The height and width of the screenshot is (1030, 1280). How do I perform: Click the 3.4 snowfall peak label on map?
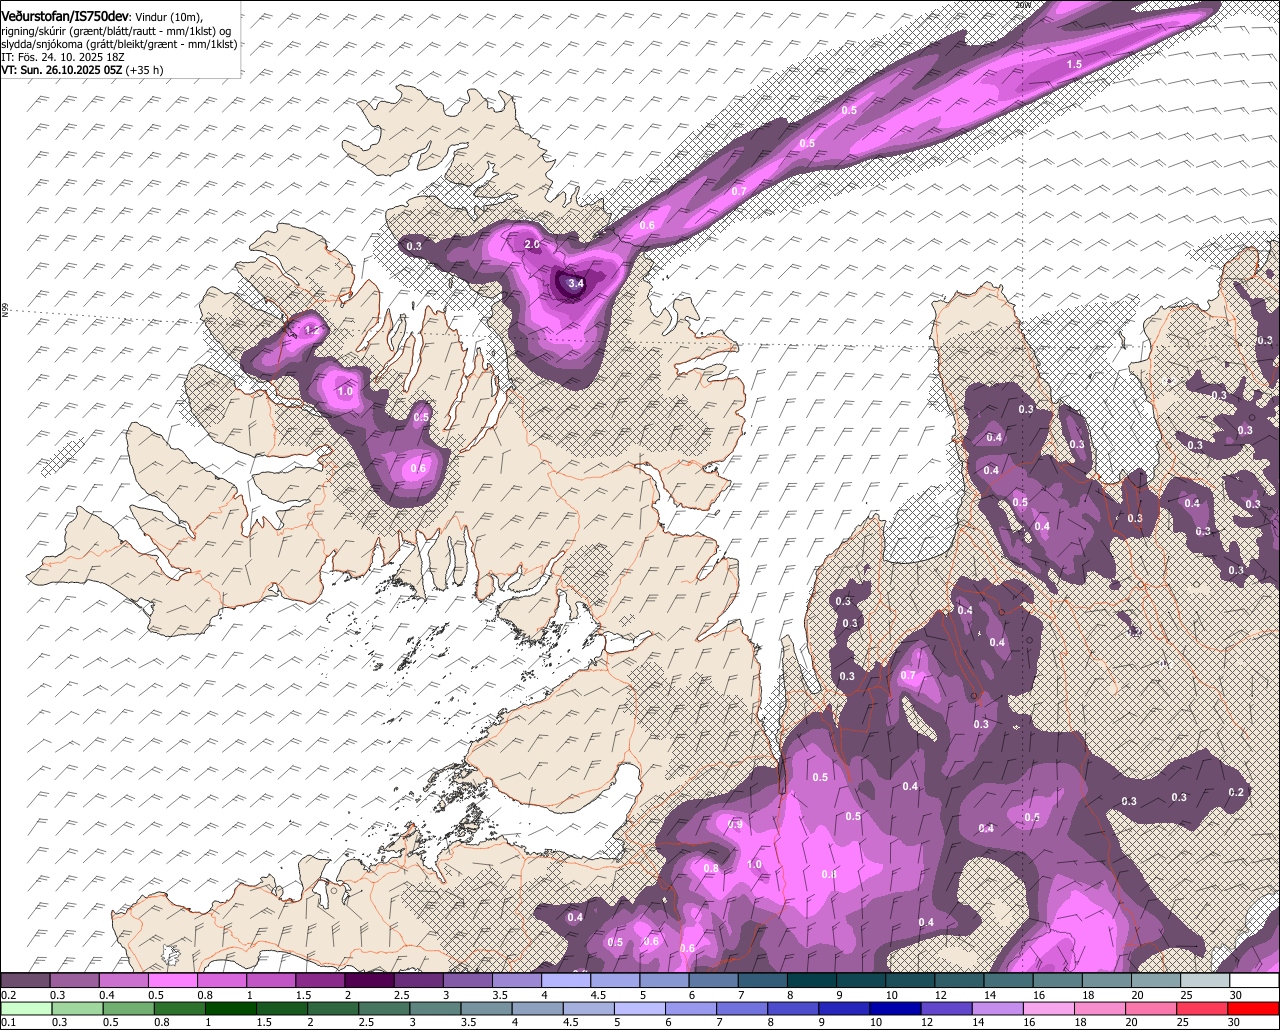tap(576, 284)
